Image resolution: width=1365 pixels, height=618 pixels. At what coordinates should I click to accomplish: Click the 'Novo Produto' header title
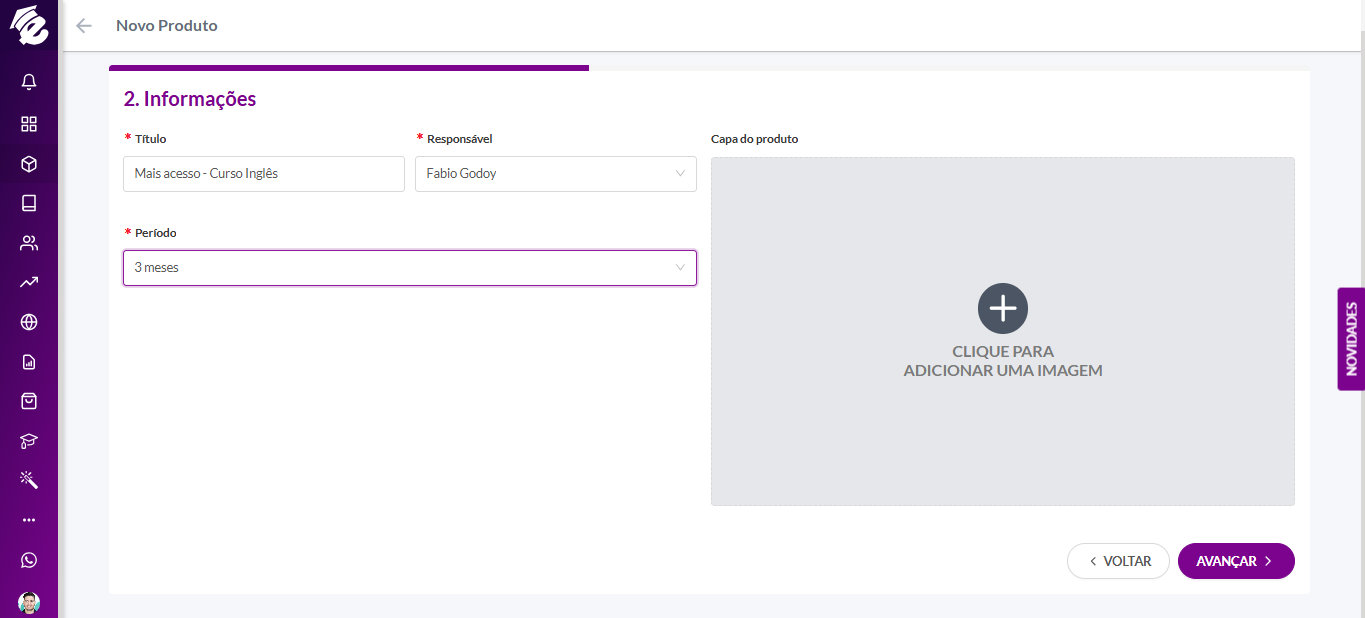[167, 26]
